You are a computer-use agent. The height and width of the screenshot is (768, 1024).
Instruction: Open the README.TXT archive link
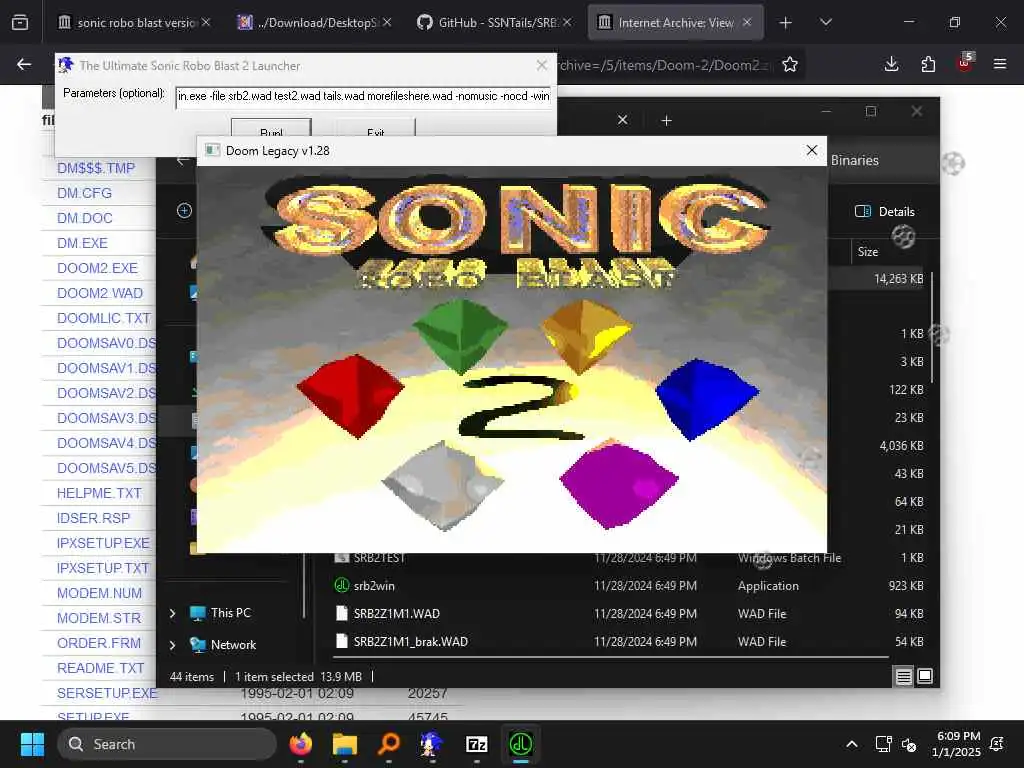(101, 668)
